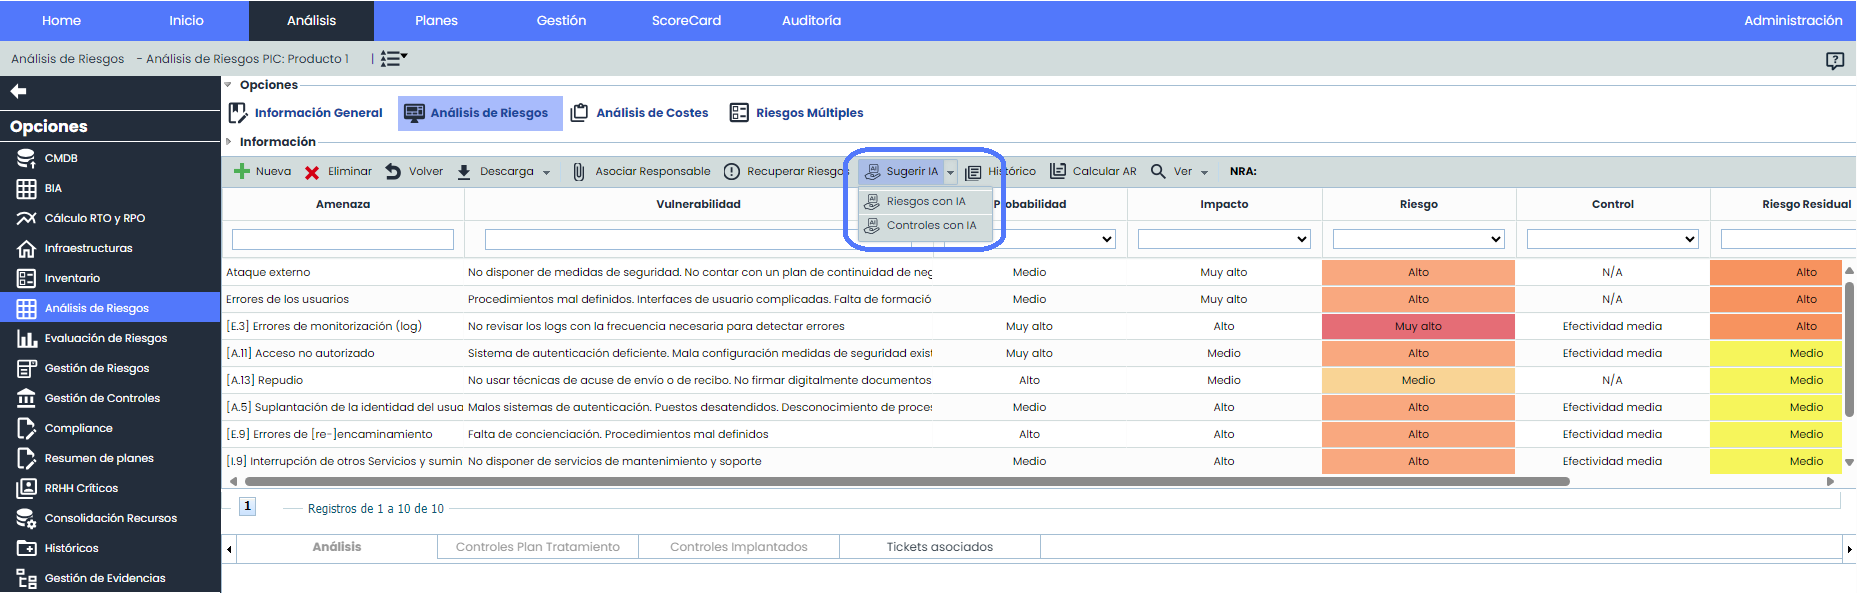Switch to the Controles Implantados tab
The image size is (1857, 593).
[738, 547]
